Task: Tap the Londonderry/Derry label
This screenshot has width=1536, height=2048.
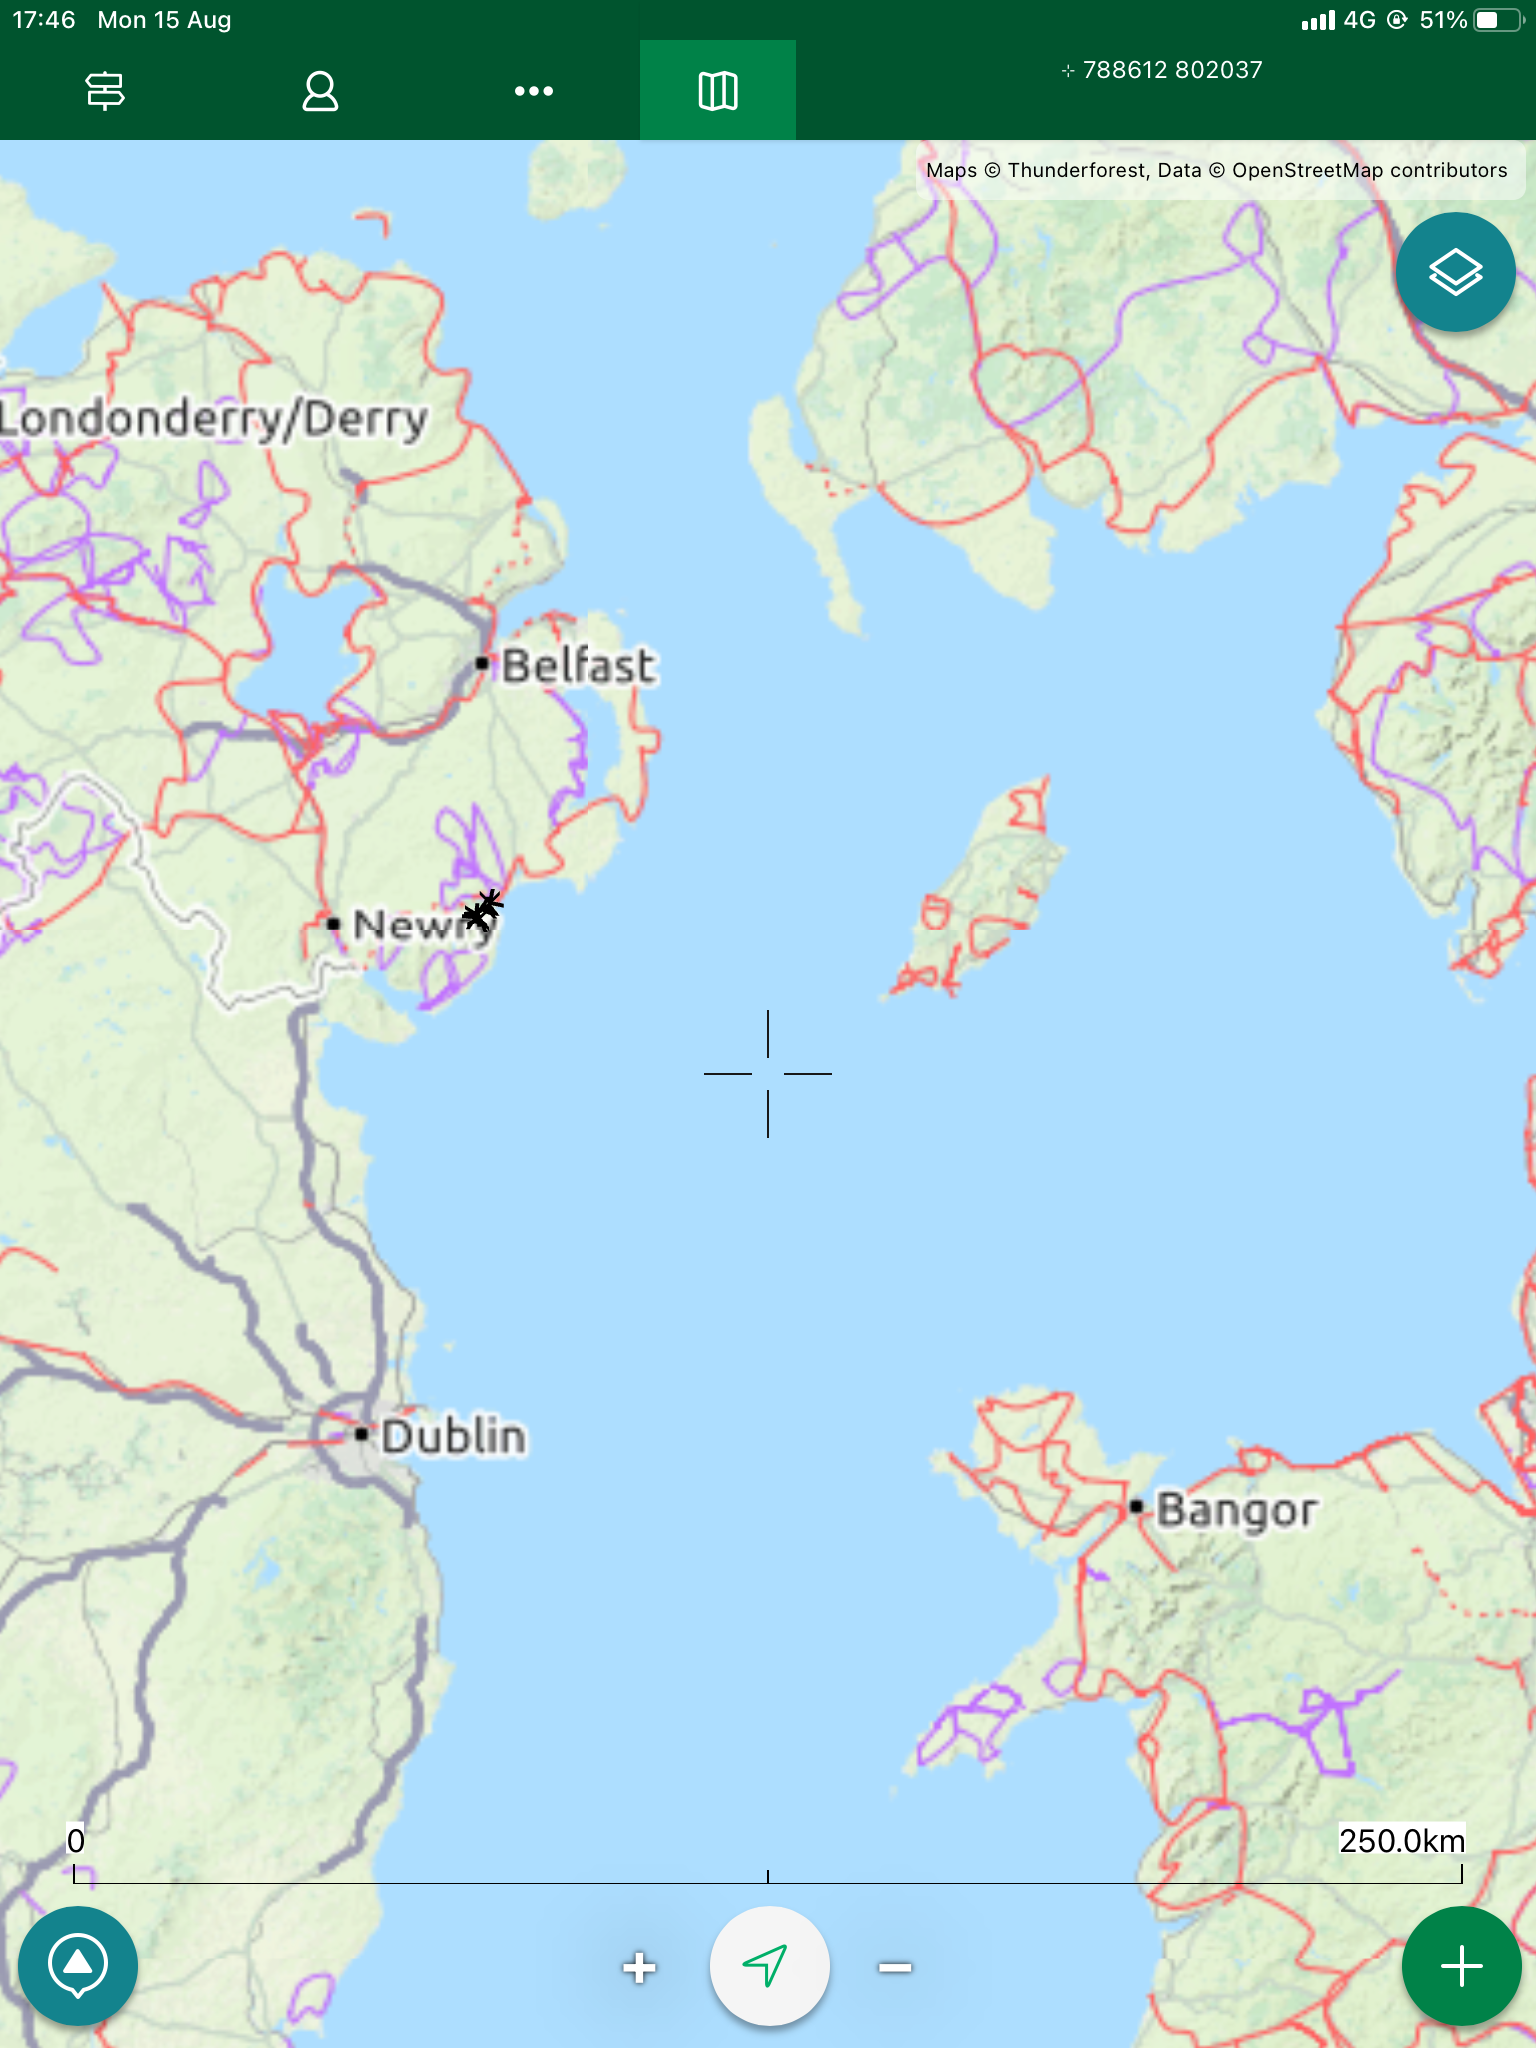Action: point(214,419)
